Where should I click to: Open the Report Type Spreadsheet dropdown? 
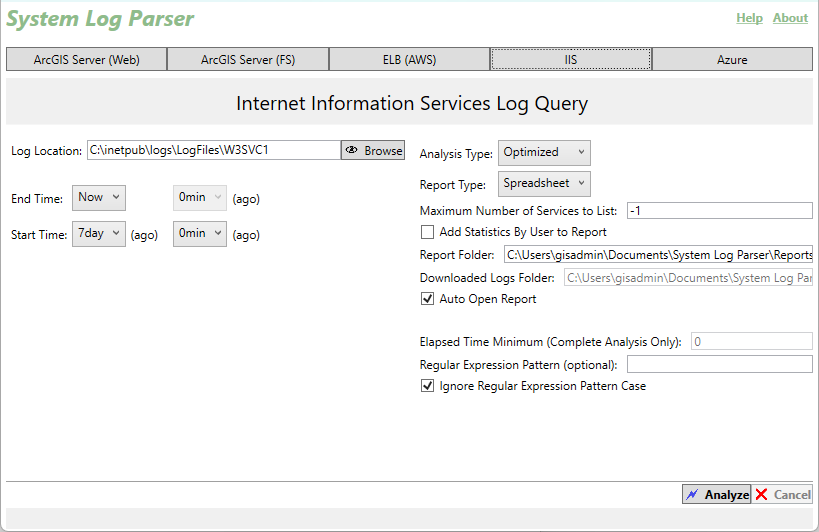click(x=544, y=184)
